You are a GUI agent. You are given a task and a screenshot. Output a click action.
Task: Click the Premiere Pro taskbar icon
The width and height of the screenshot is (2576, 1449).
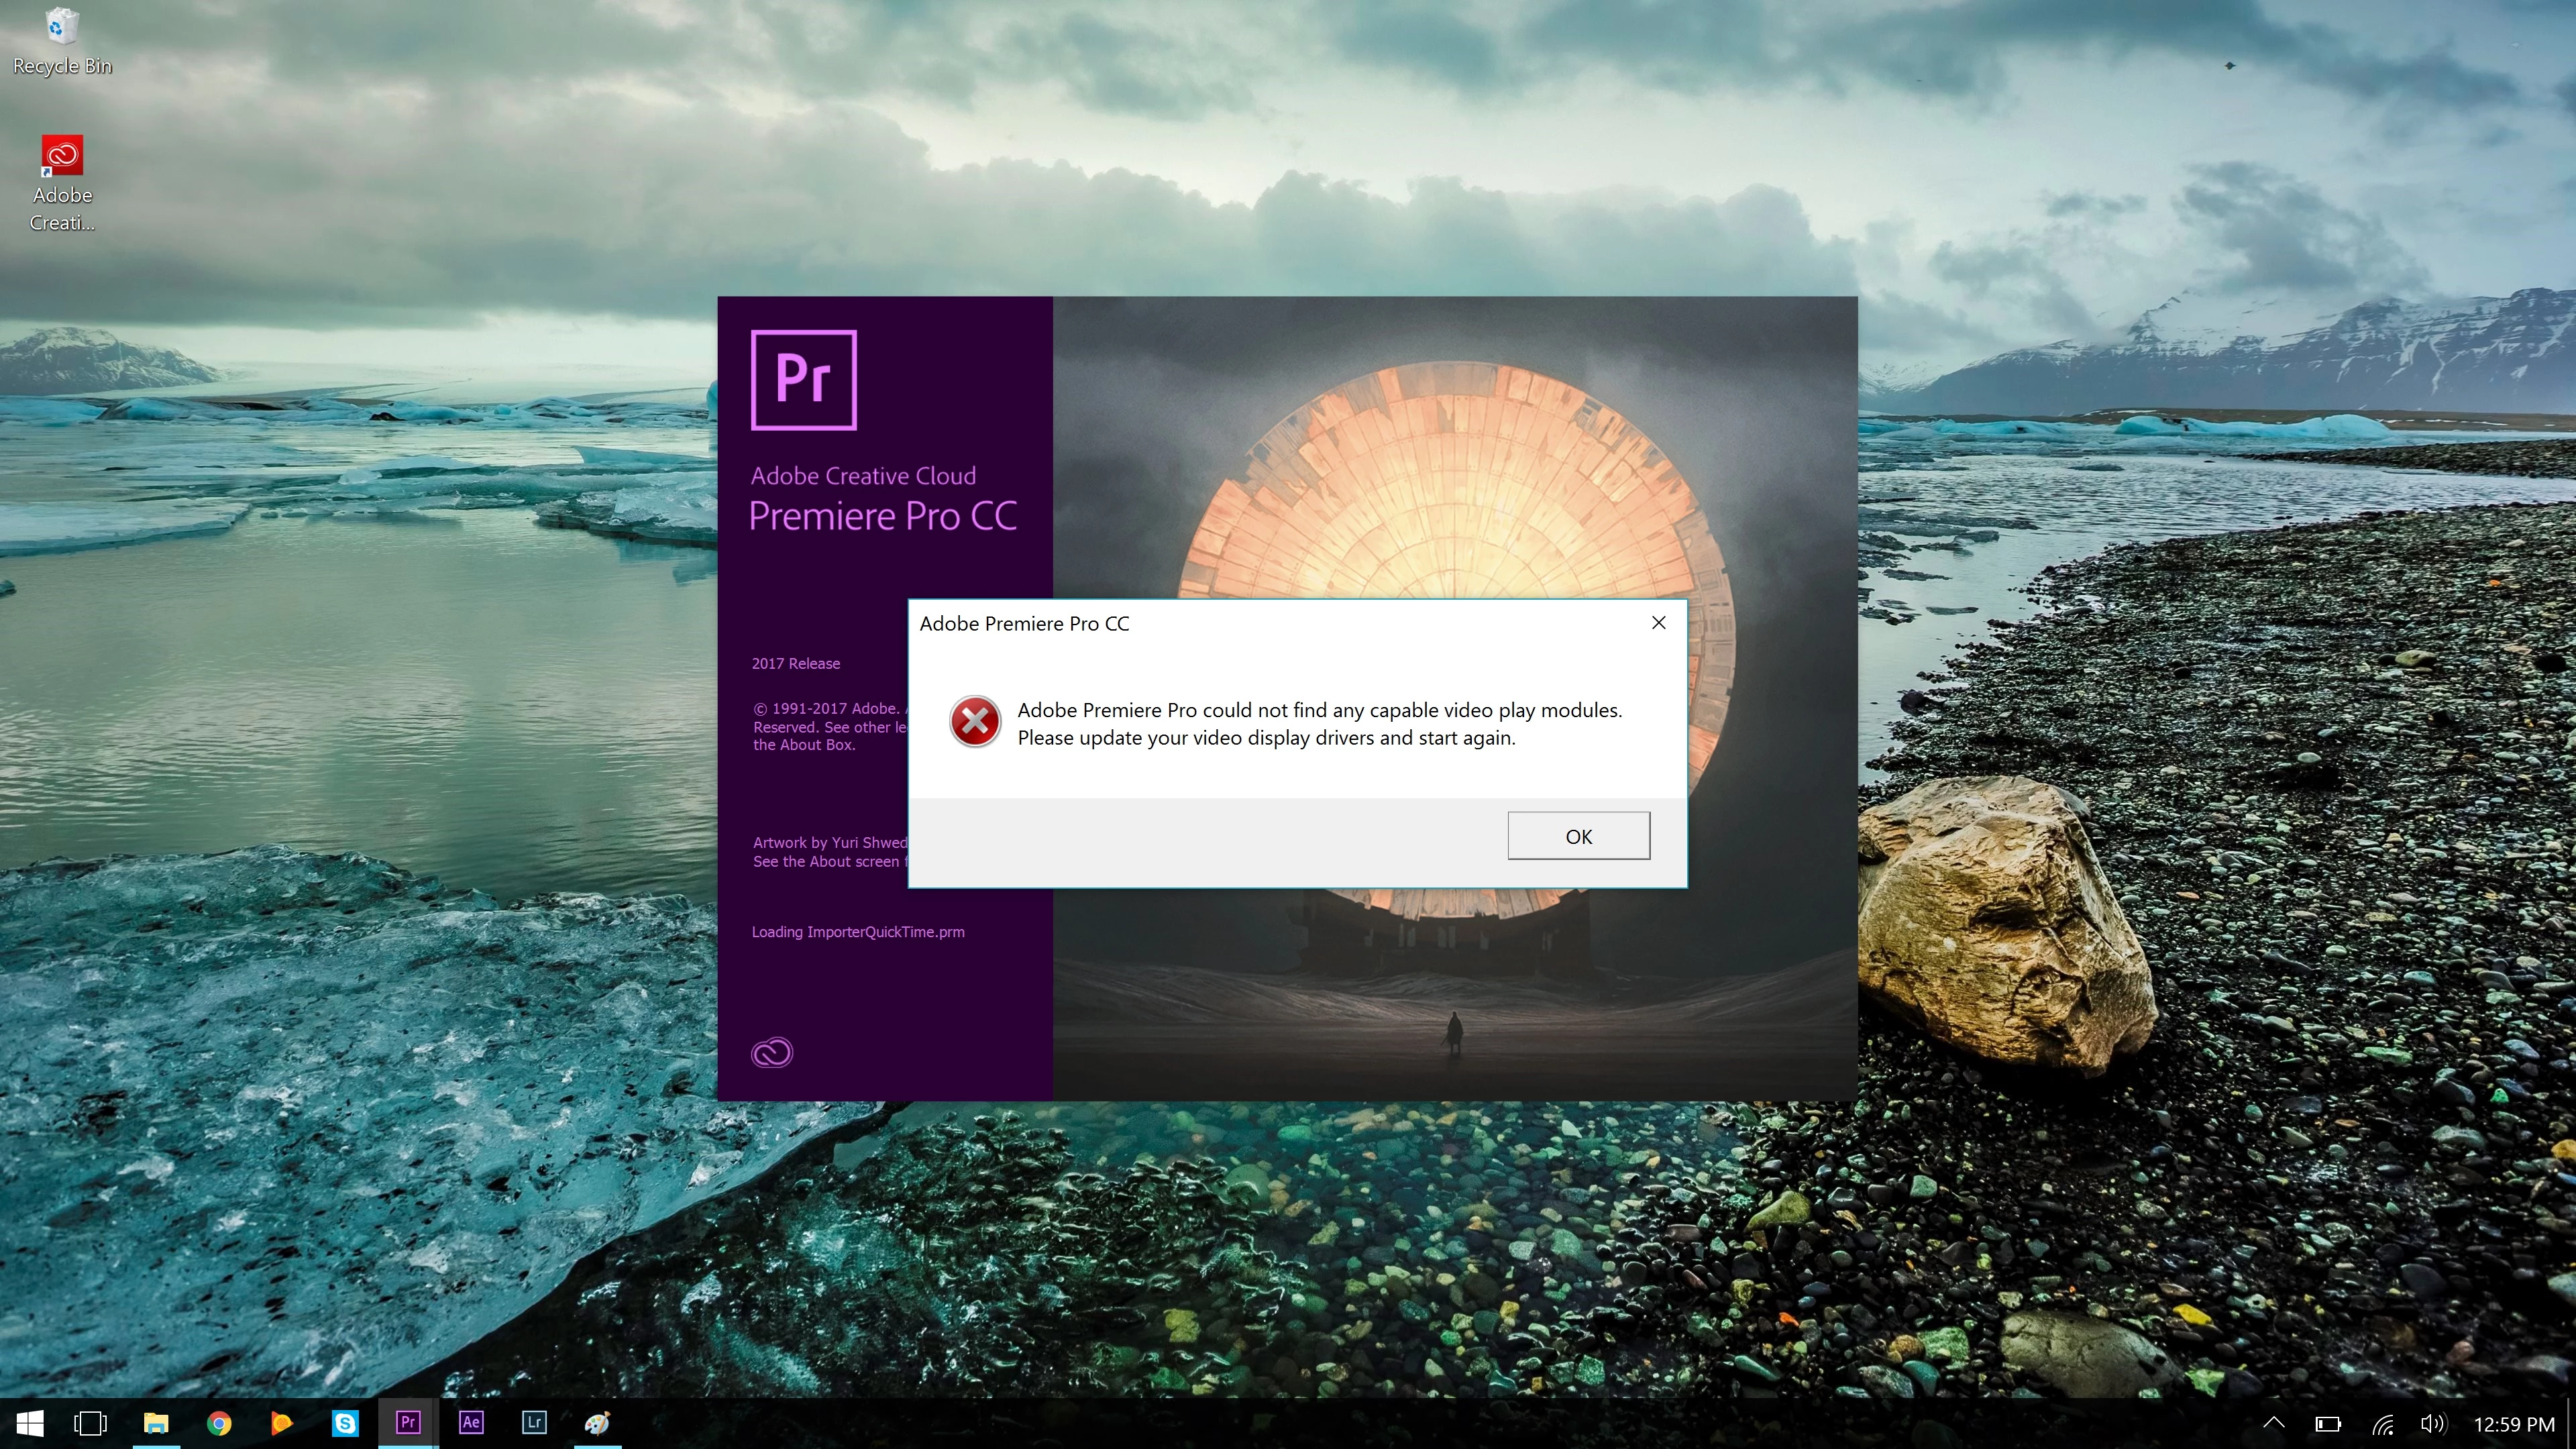click(407, 1423)
